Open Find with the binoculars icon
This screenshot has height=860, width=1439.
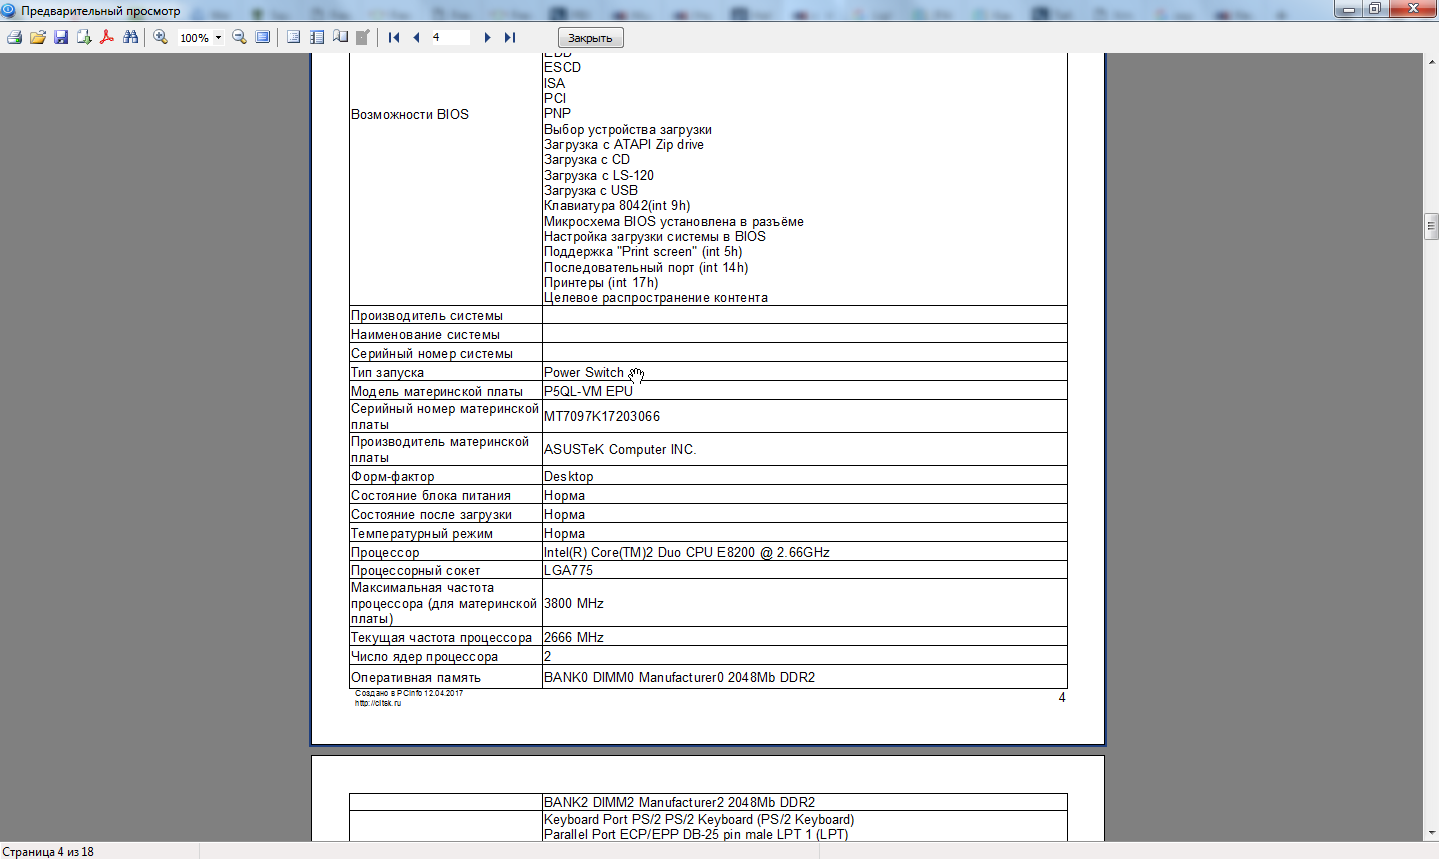(131, 37)
